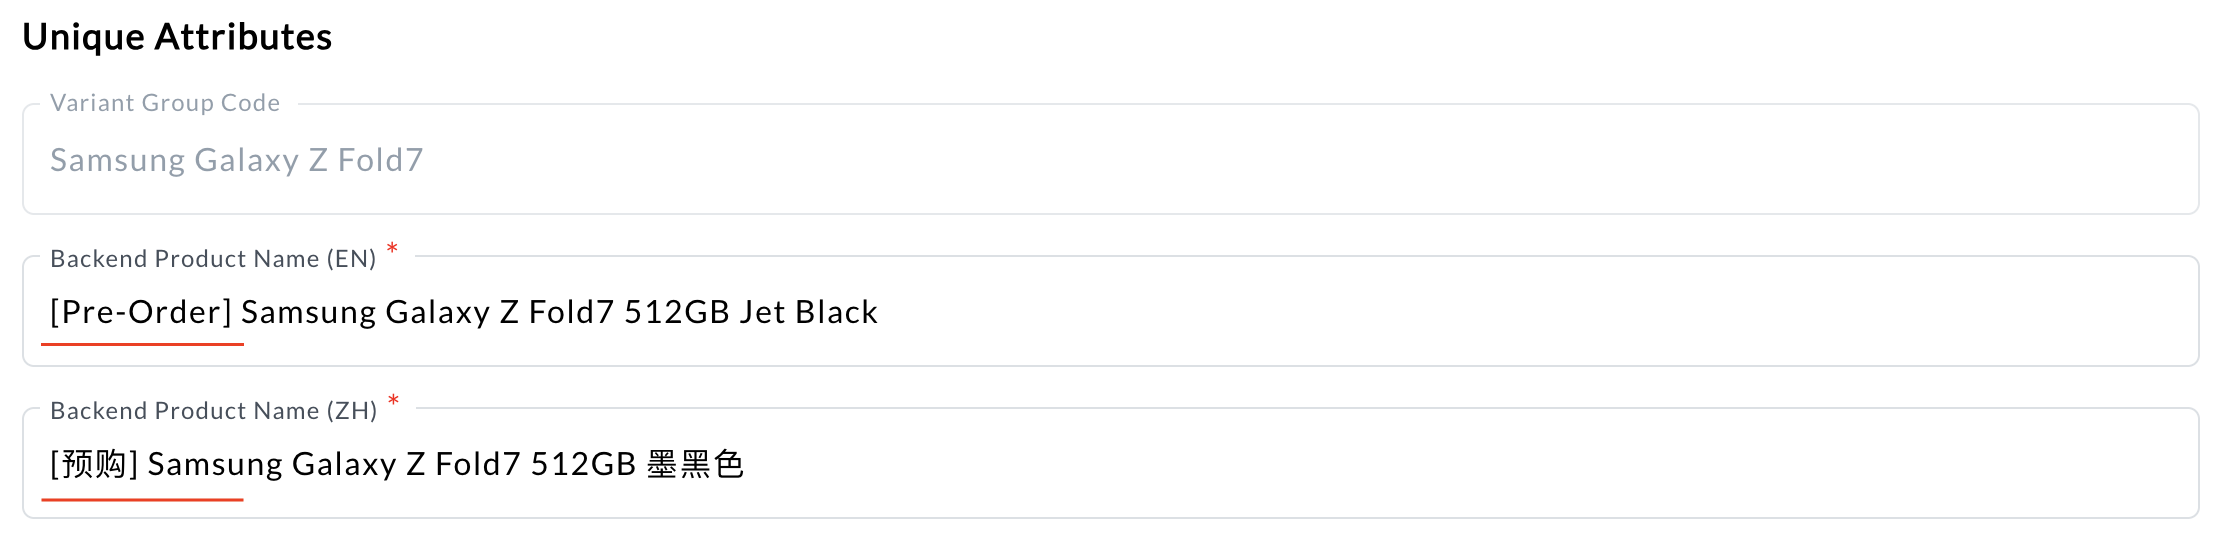The height and width of the screenshot is (542, 2220).
Task: Click 512GB in the EN product name
Action: click(x=677, y=312)
